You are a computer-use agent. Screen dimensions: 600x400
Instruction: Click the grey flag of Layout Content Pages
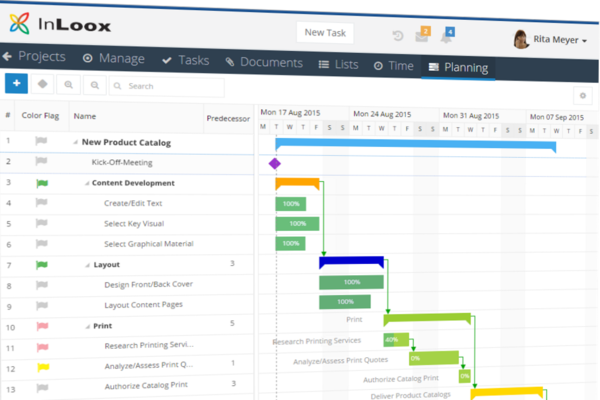point(42,305)
